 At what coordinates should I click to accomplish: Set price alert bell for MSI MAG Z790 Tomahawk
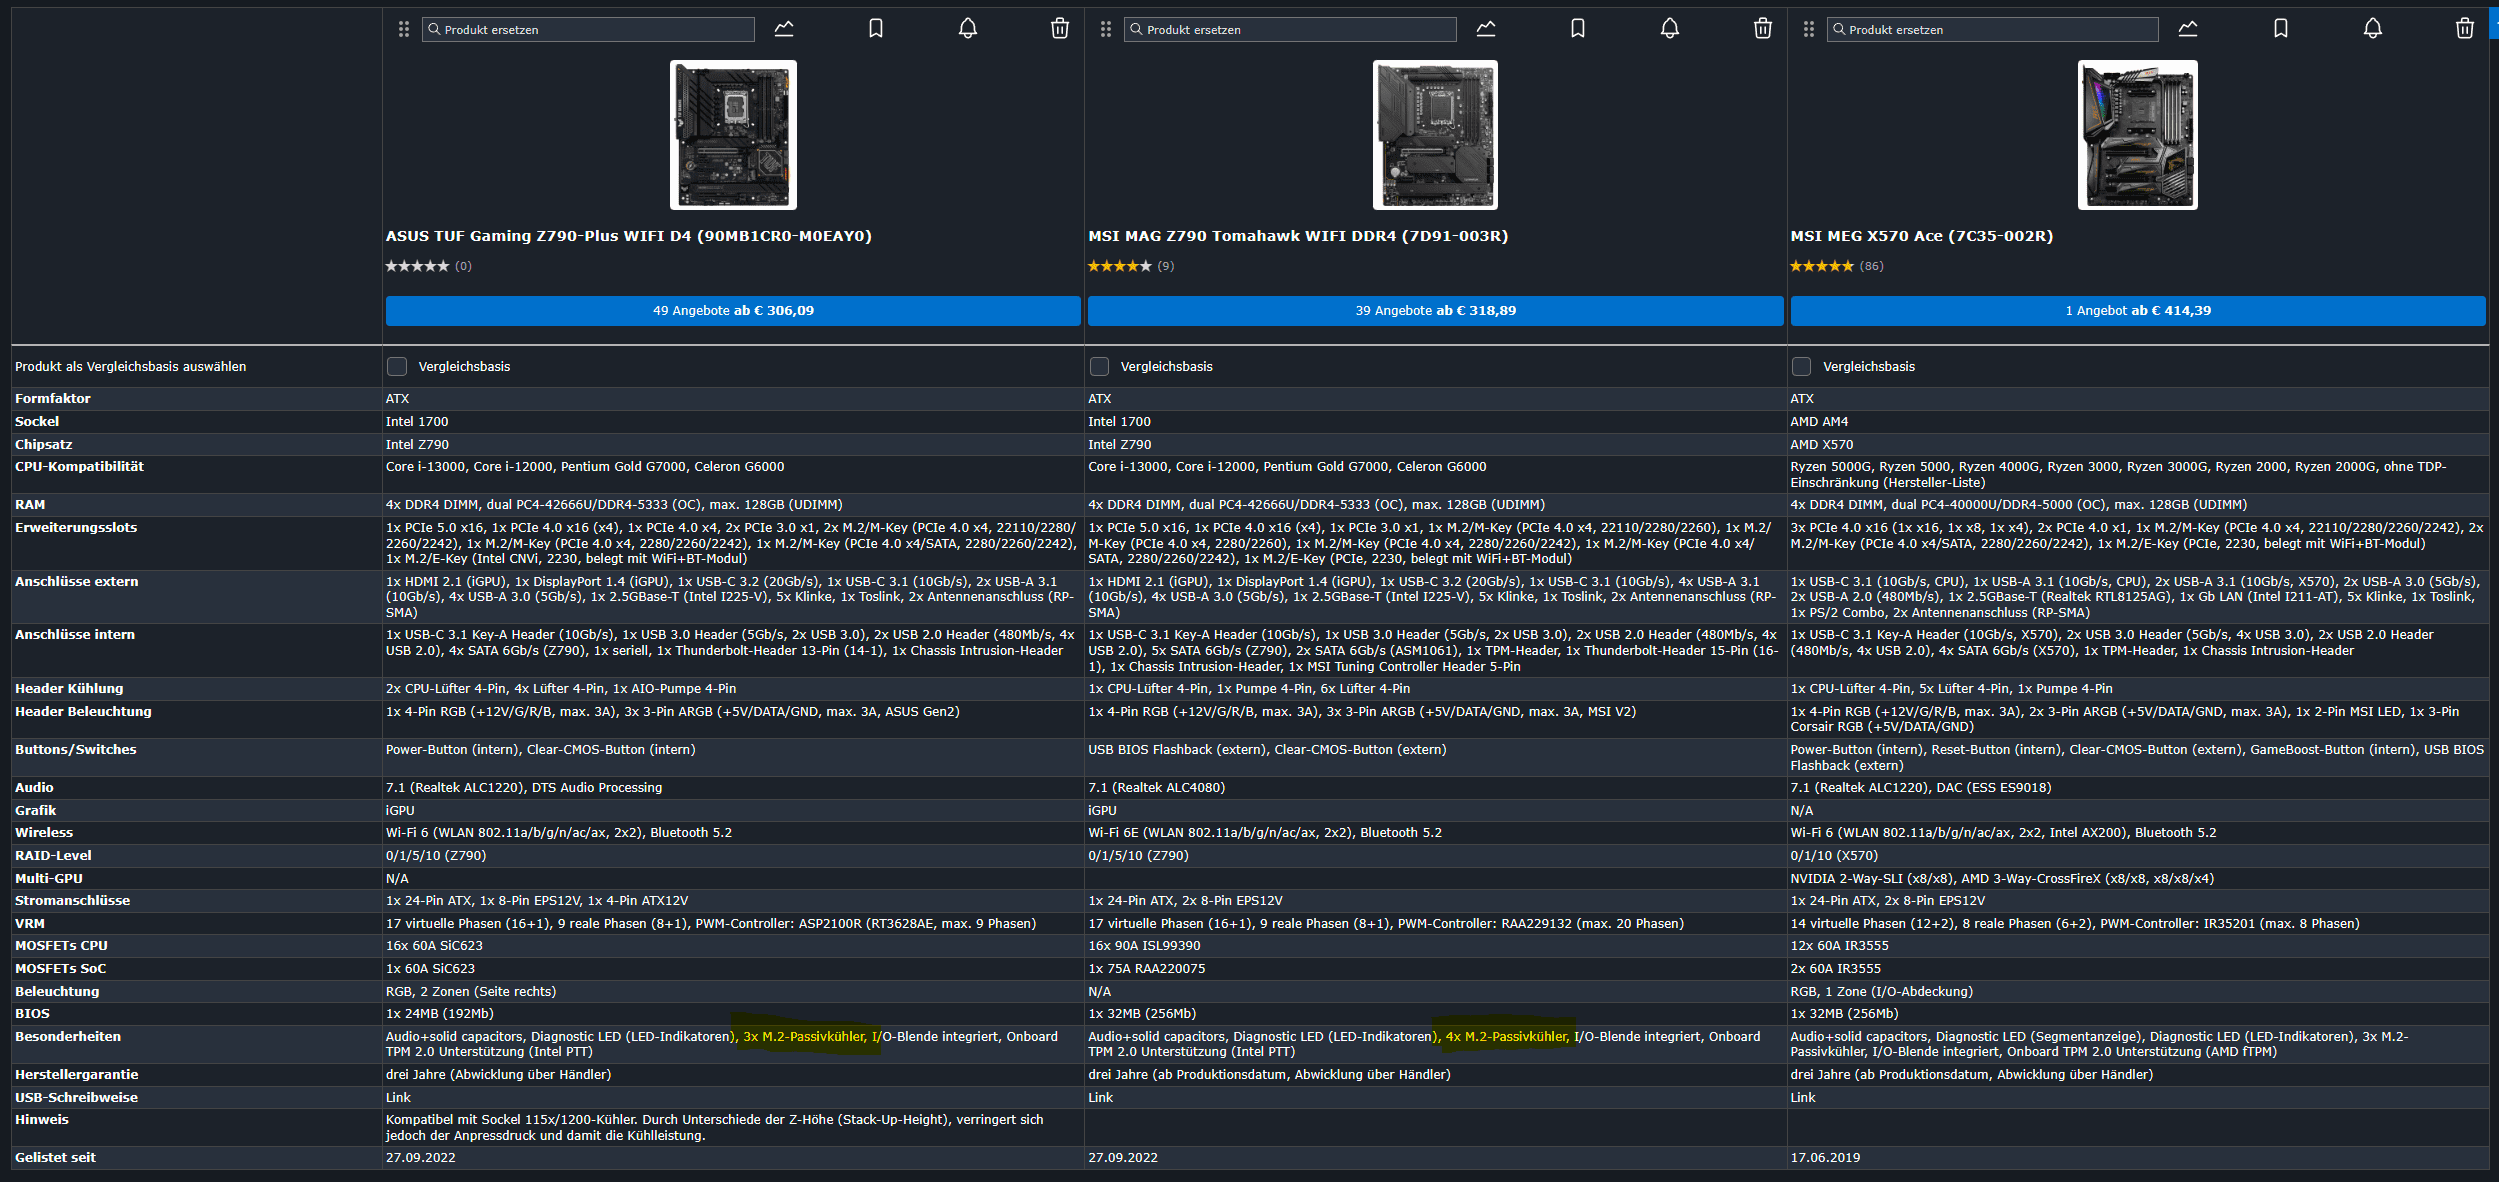point(1670,29)
